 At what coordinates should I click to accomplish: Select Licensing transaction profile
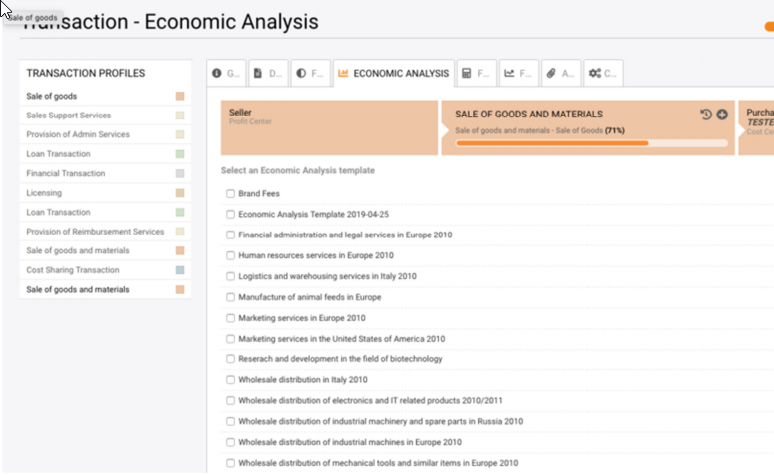pos(44,193)
